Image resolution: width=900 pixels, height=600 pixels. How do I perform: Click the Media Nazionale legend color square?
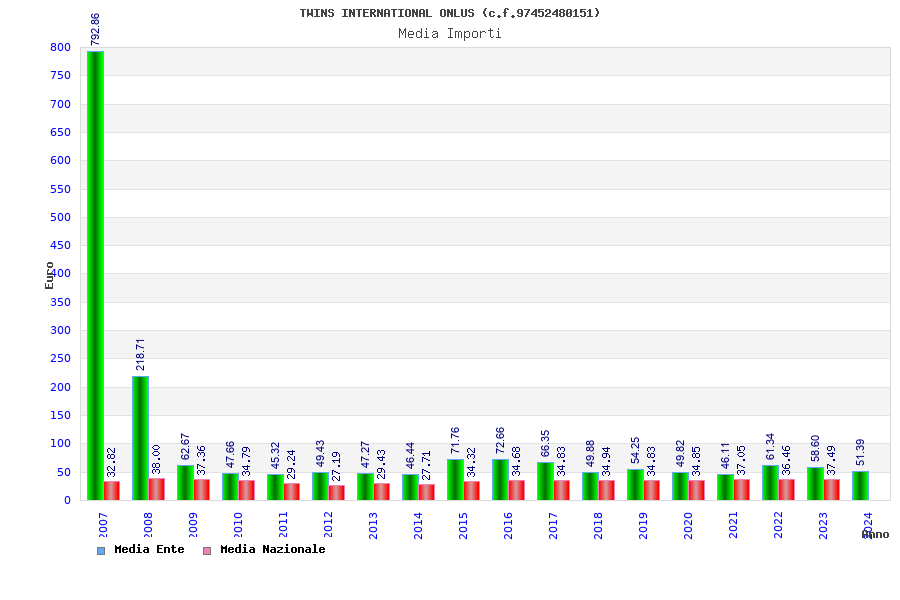coord(207,551)
